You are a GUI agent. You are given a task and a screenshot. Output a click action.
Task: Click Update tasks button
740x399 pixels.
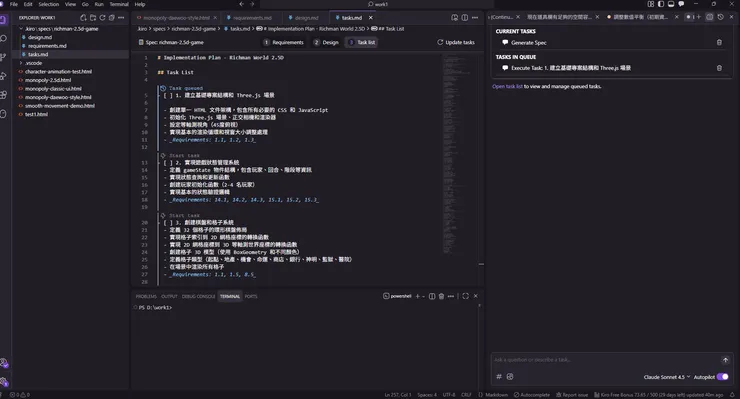tap(456, 42)
